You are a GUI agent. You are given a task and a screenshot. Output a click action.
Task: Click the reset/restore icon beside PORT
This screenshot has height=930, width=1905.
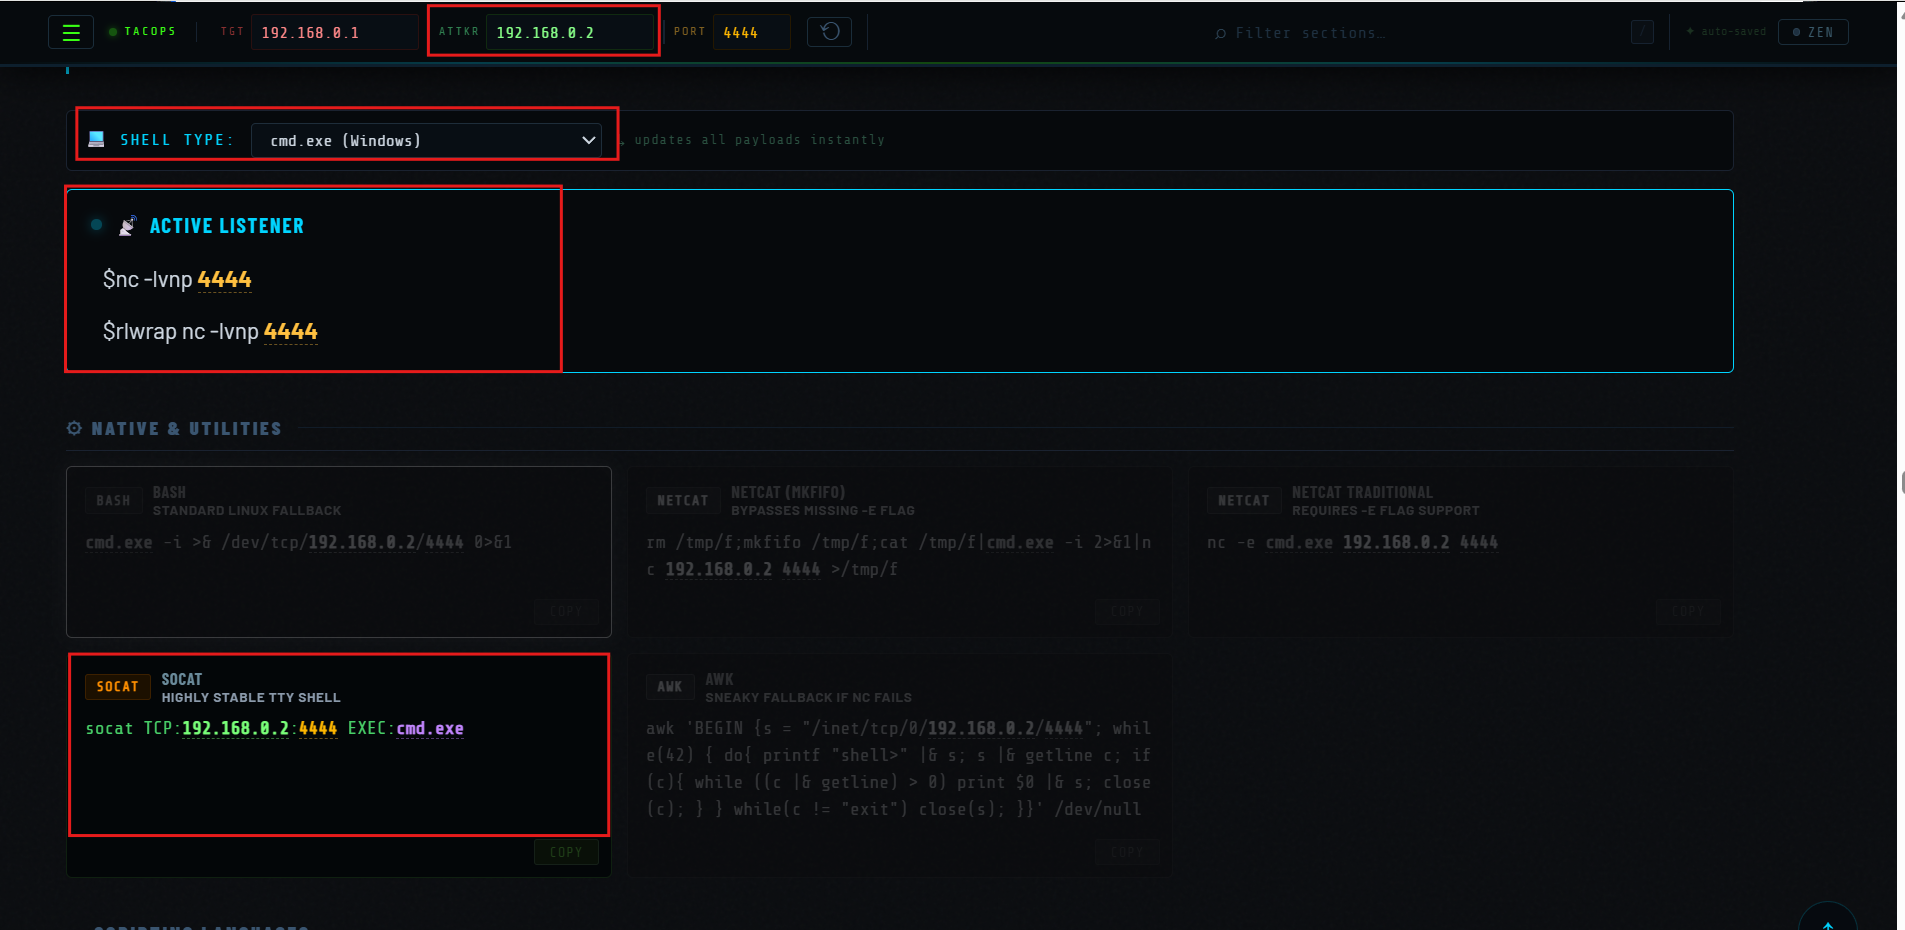tap(828, 31)
